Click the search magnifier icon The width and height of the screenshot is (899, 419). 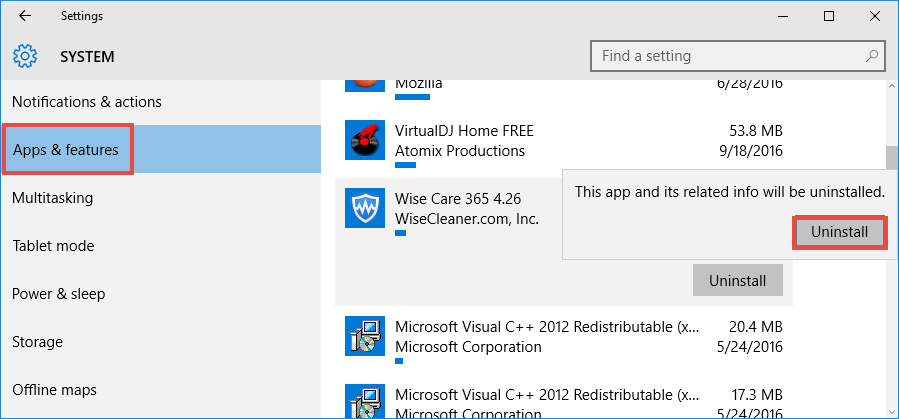(x=873, y=56)
